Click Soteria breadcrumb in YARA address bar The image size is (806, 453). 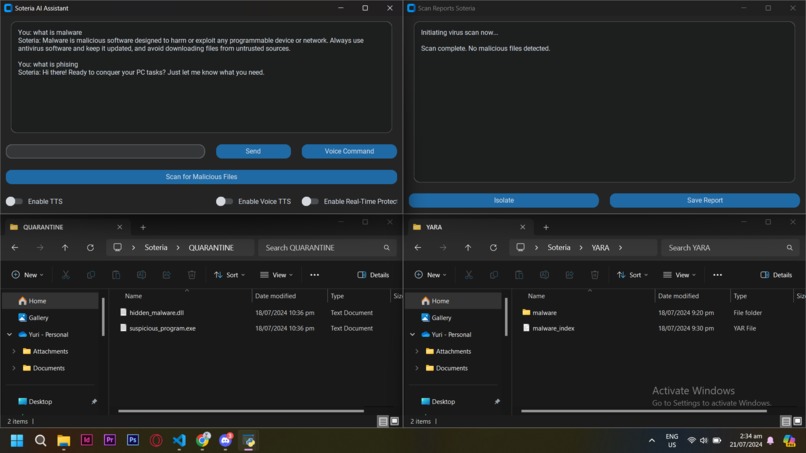559,248
